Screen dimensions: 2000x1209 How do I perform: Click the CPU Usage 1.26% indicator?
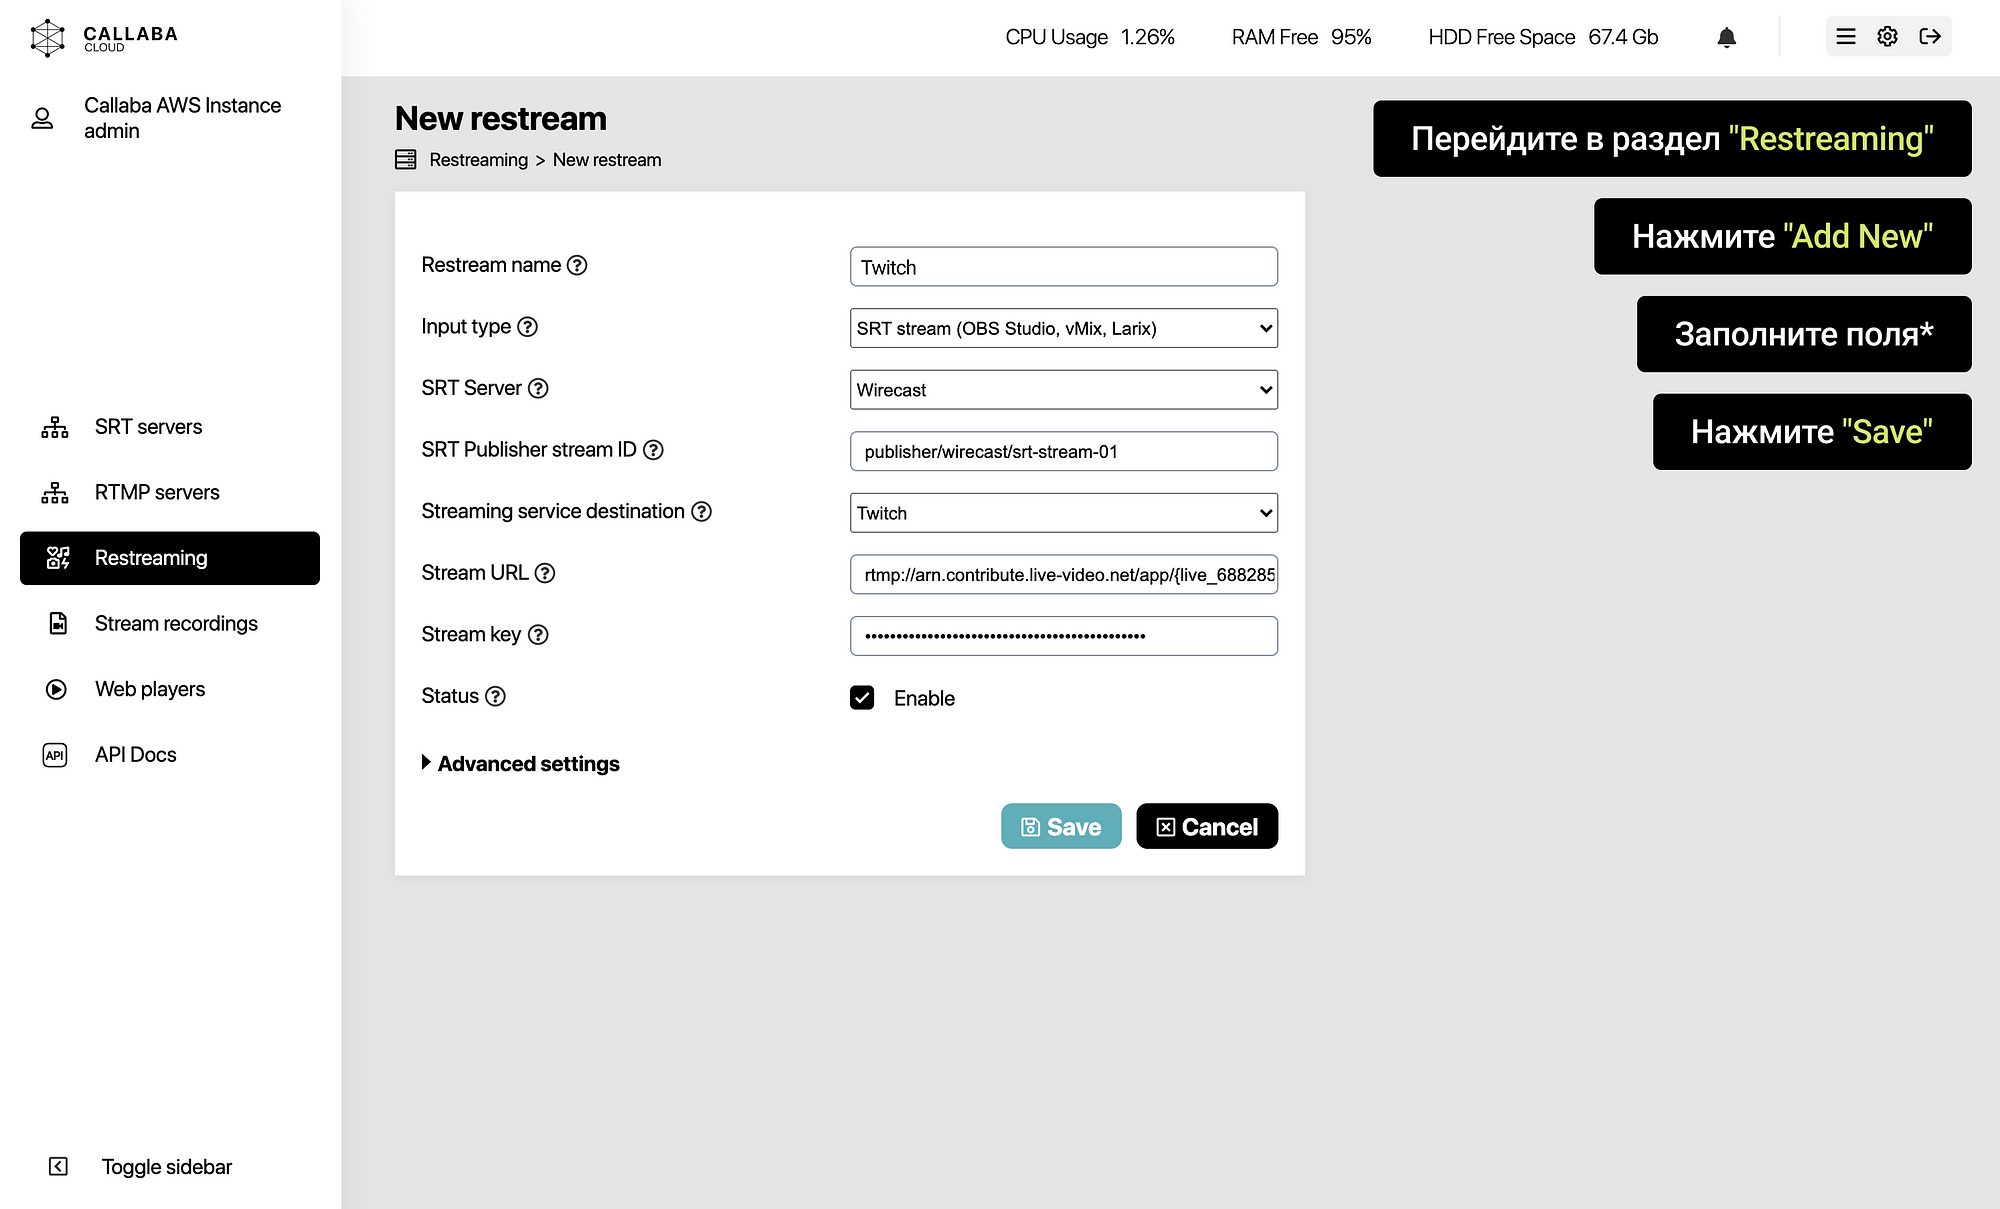pos(1090,37)
